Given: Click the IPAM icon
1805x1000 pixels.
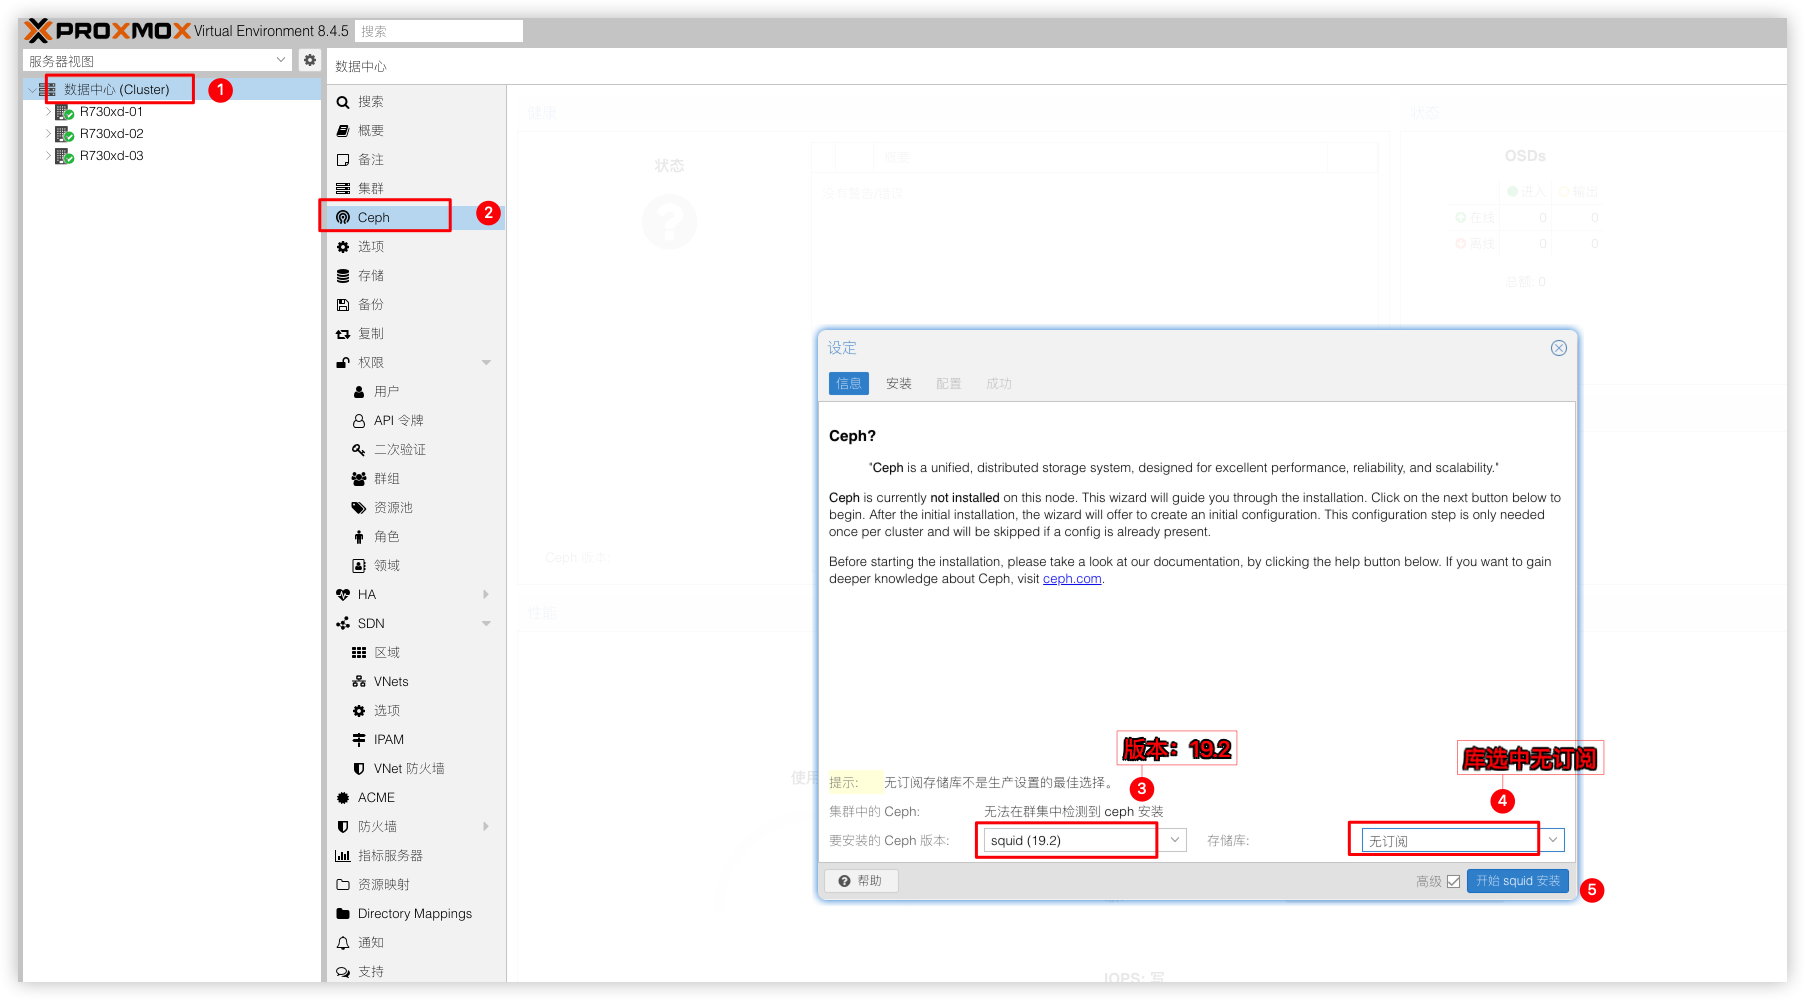Looking at the screenshot, I should [359, 740].
